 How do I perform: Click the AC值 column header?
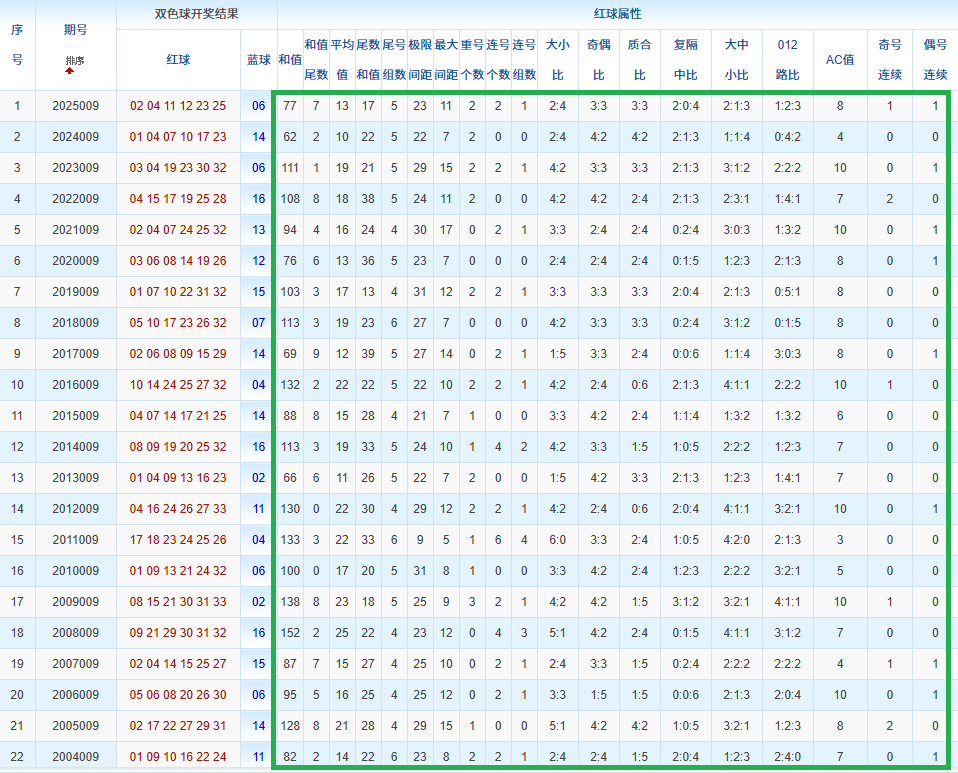click(x=839, y=60)
